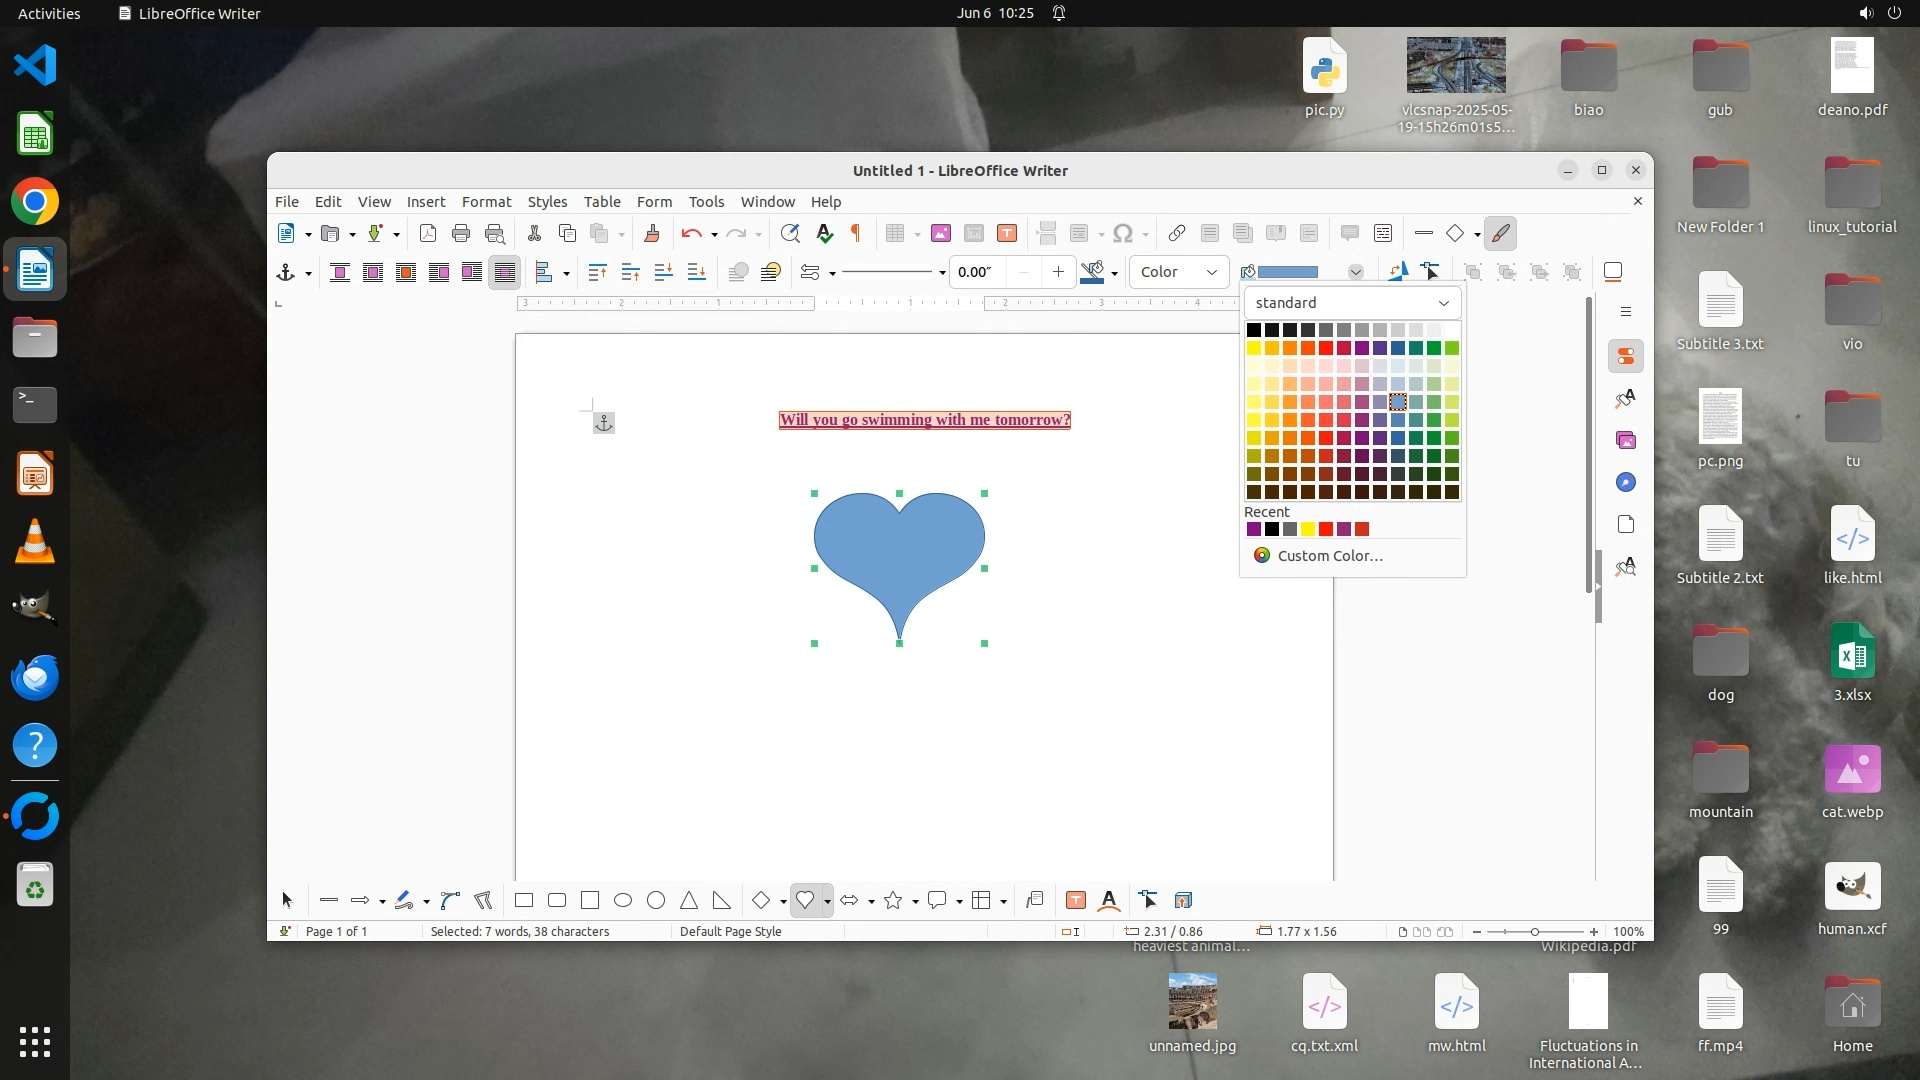1920x1080 pixels.
Task: Open the Tools menu
Action: 706,201
